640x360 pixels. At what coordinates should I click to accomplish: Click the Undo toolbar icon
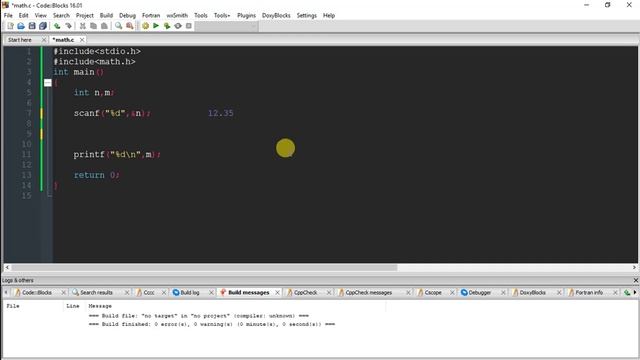click(x=57, y=26)
